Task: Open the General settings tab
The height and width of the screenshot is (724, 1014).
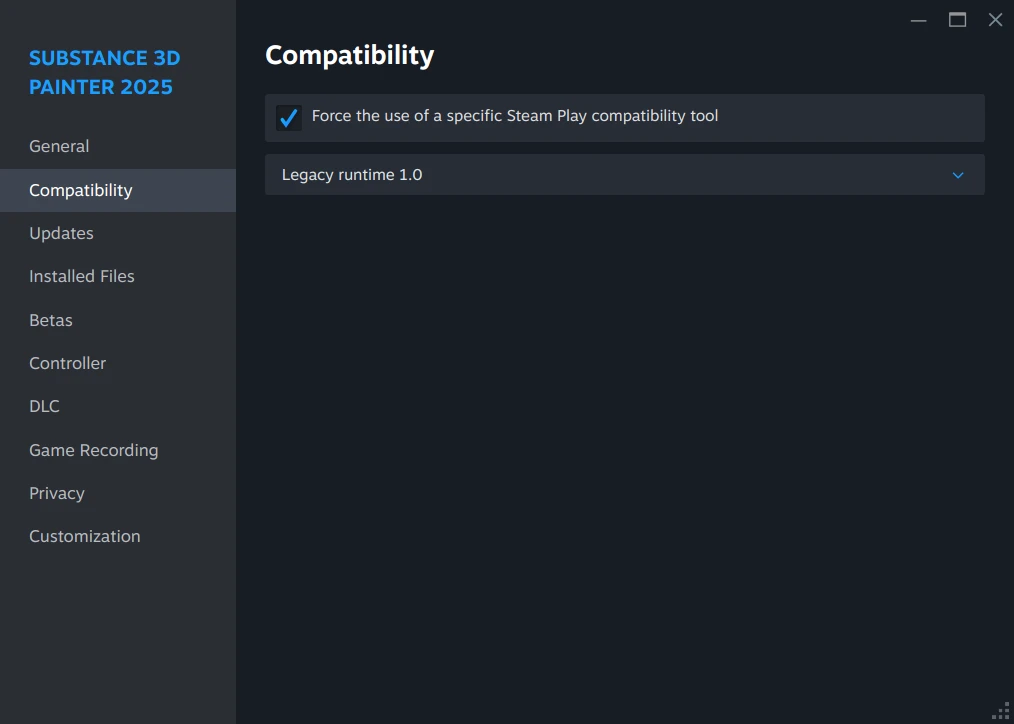Action: click(x=59, y=146)
